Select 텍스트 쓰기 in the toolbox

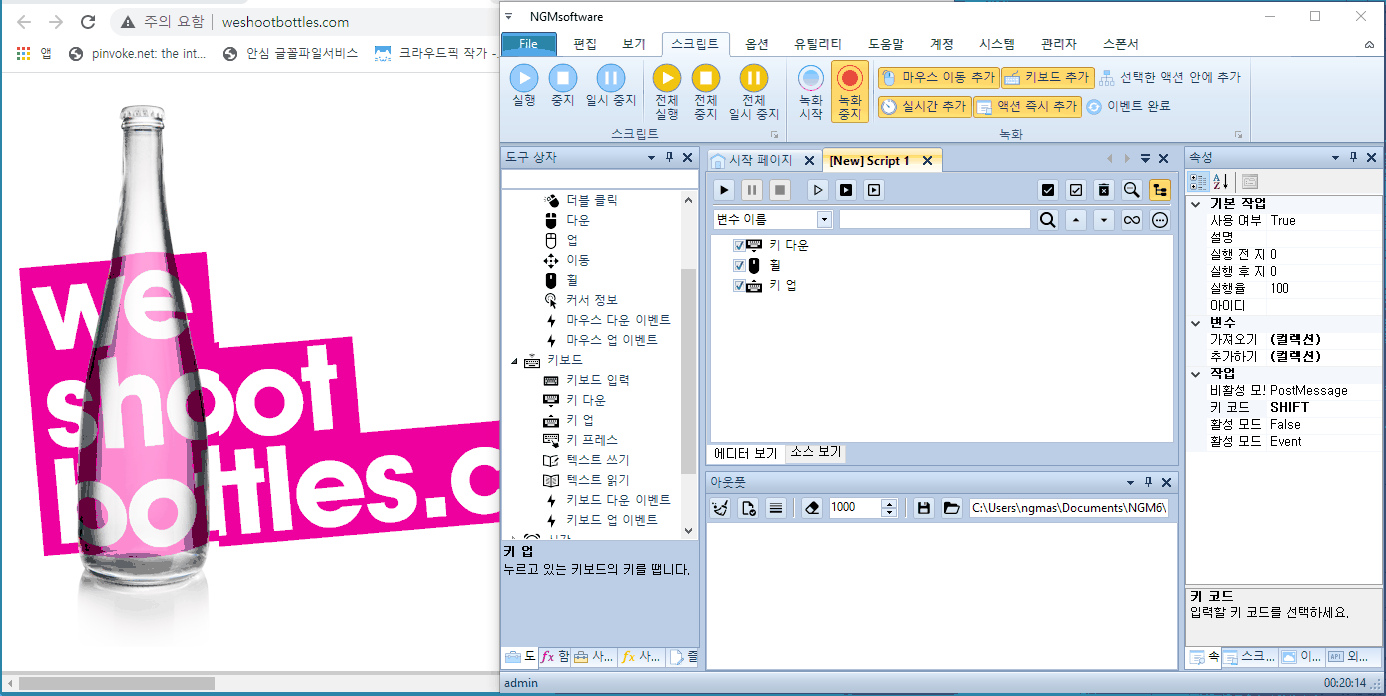pyautogui.click(x=597, y=460)
